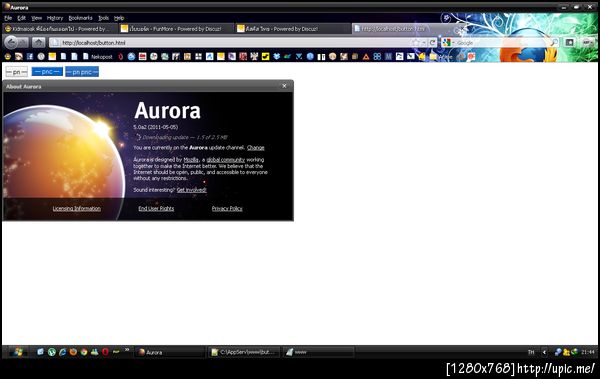Viewport: 600px width, 379px height.
Task: Click the 21:44 taskbar clock
Action: click(x=588, y=352)
